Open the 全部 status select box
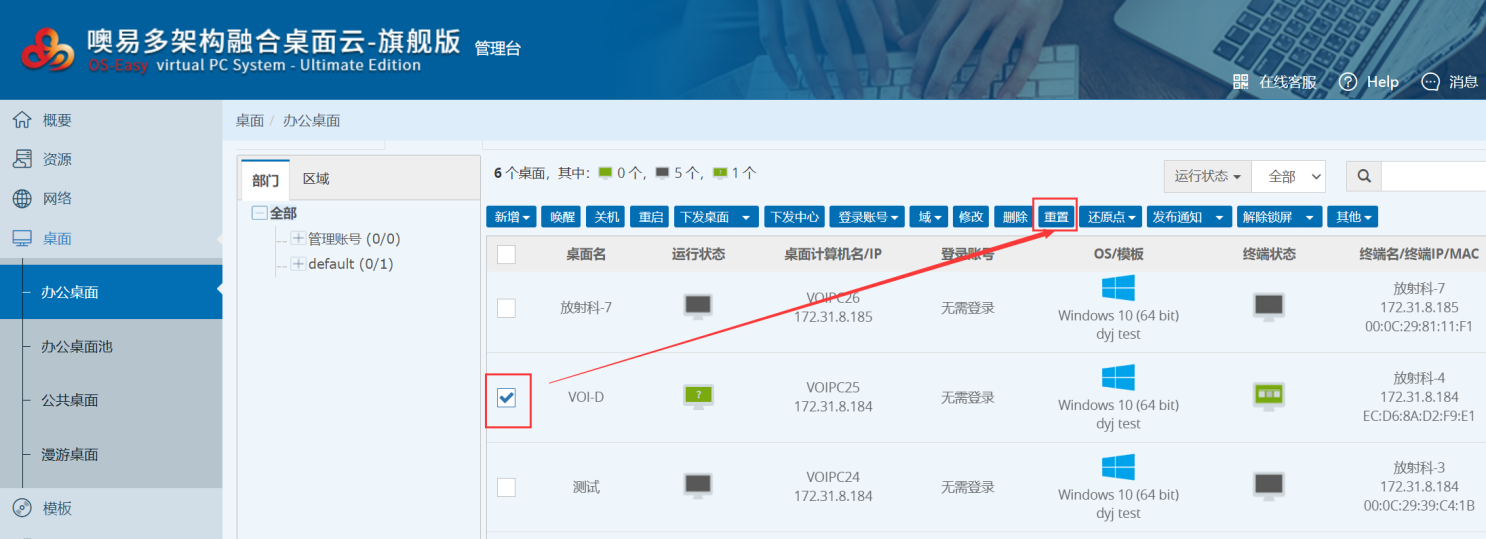This screenshot has width=1486, height=539. 1288,177
